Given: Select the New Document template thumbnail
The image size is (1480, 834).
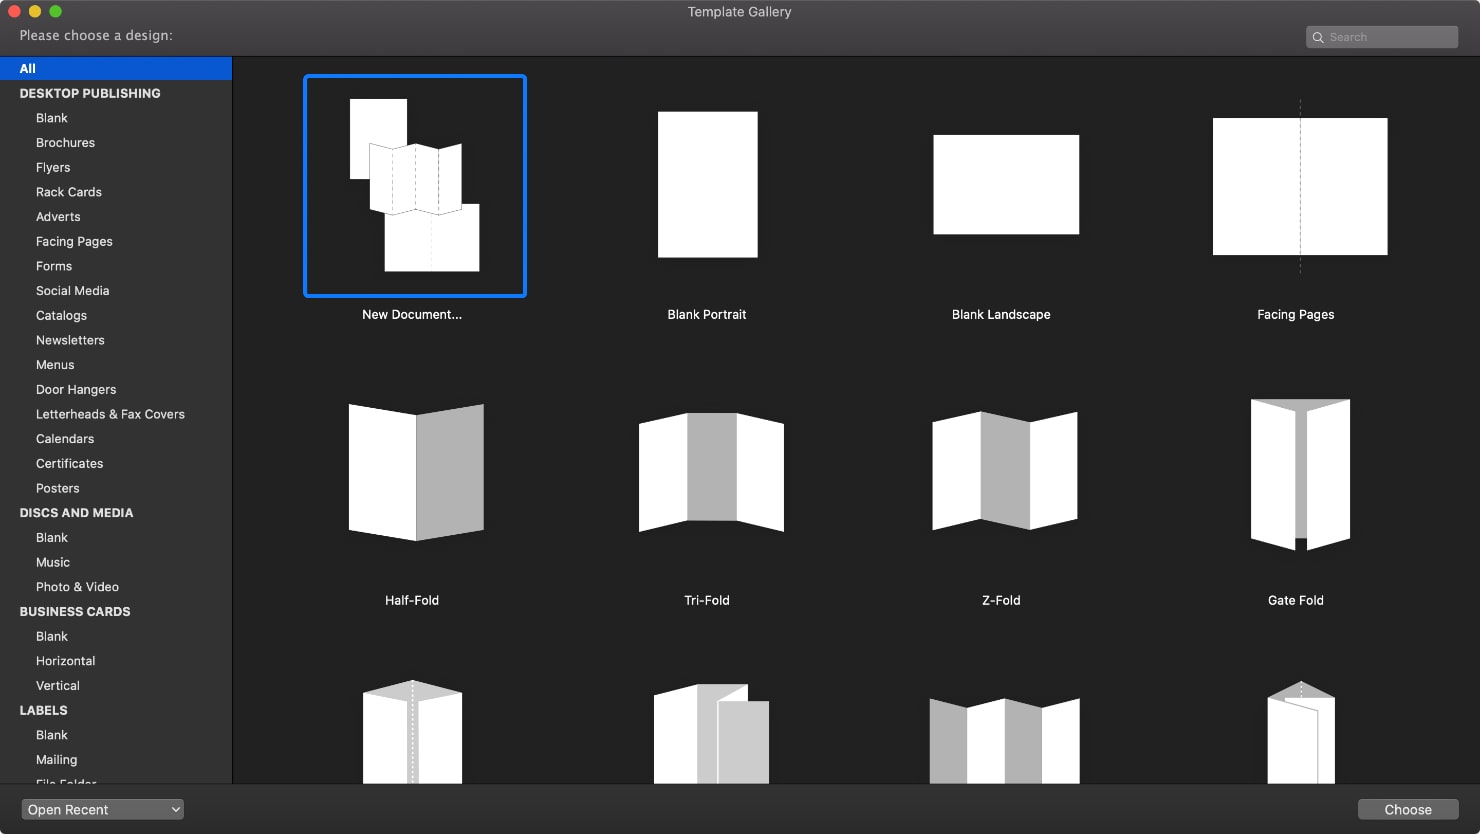Looking at the screenshot, I should pyautogui.click(x=414, y=186).
